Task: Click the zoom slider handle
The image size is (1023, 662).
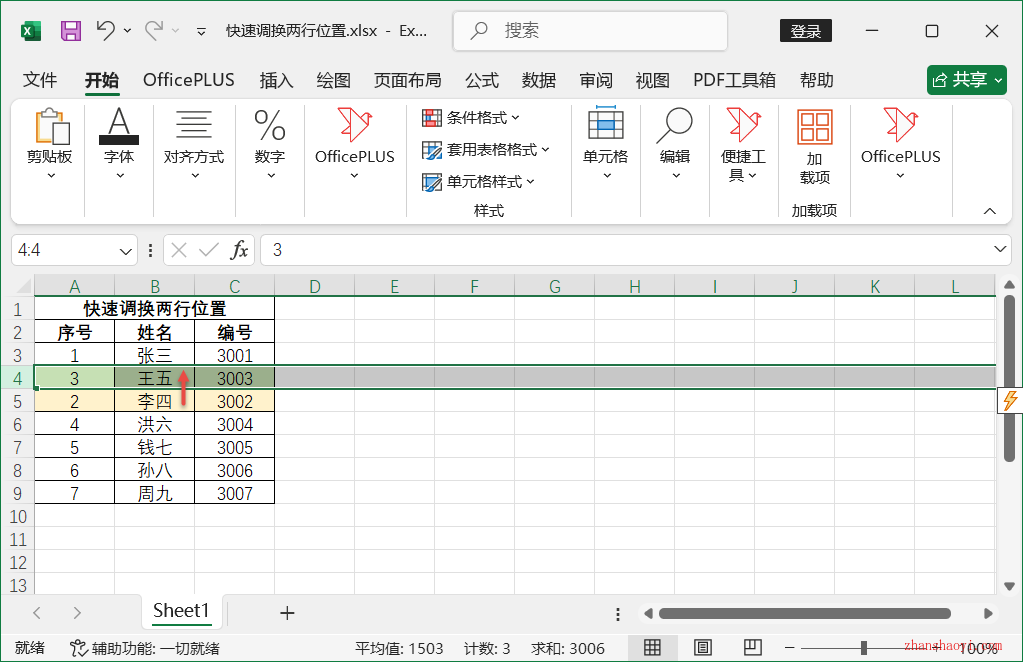Action: pyautogui.click(x=864, y=648)
